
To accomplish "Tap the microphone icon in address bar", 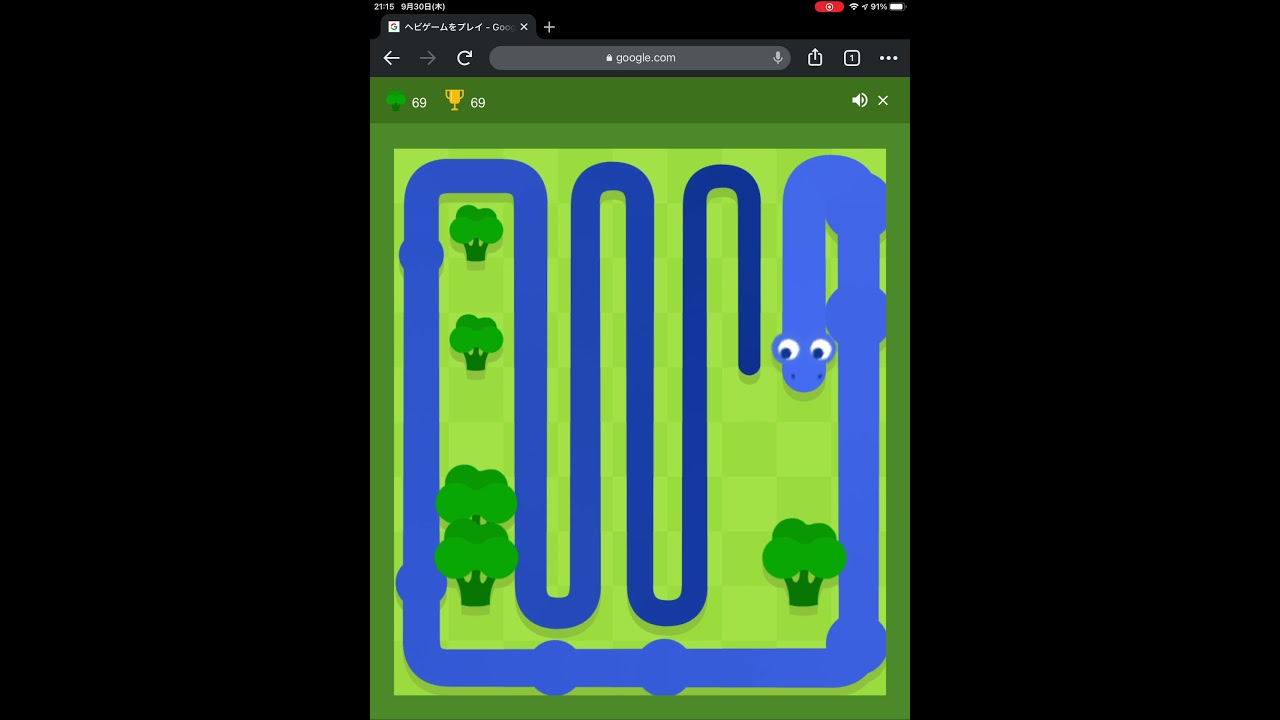I will click(778, 58).
